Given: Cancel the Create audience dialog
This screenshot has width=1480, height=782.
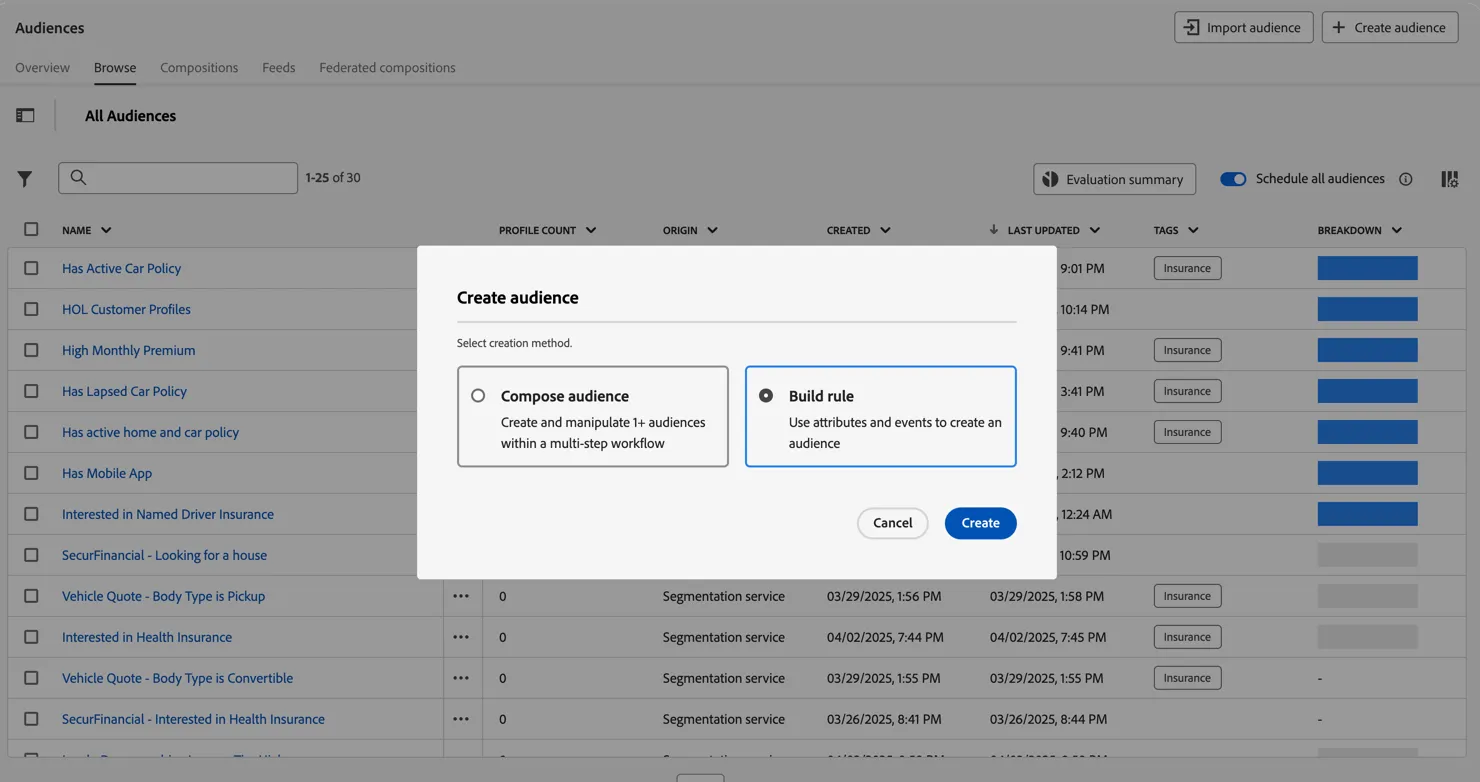Looking at the screenshot, I should coord(893,523).
